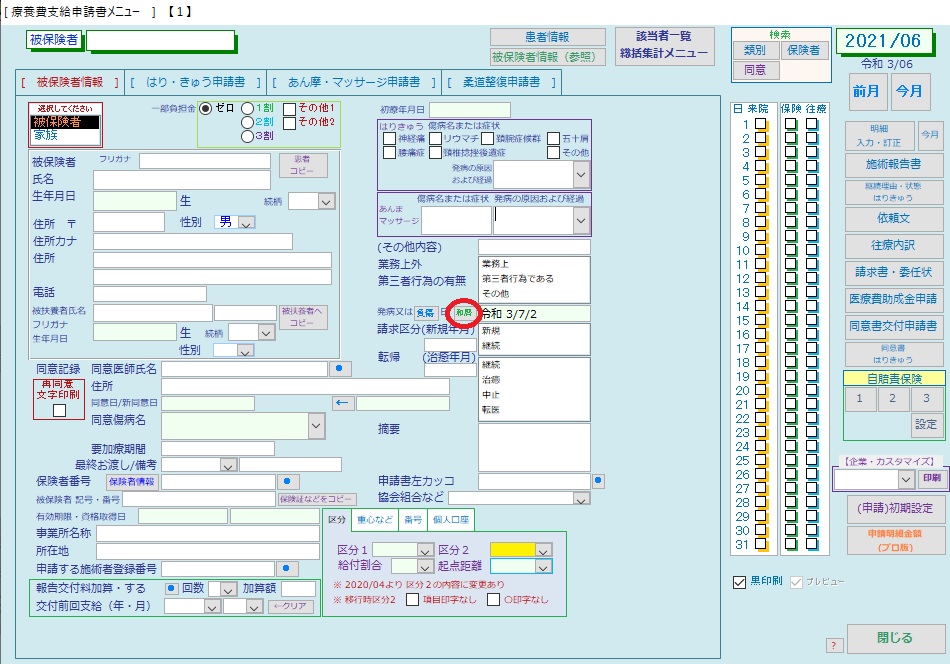This screenshot has width=950, height=664.
Task: Check the 腰痛症 checkbox
Action: click(x=389, y=152)
